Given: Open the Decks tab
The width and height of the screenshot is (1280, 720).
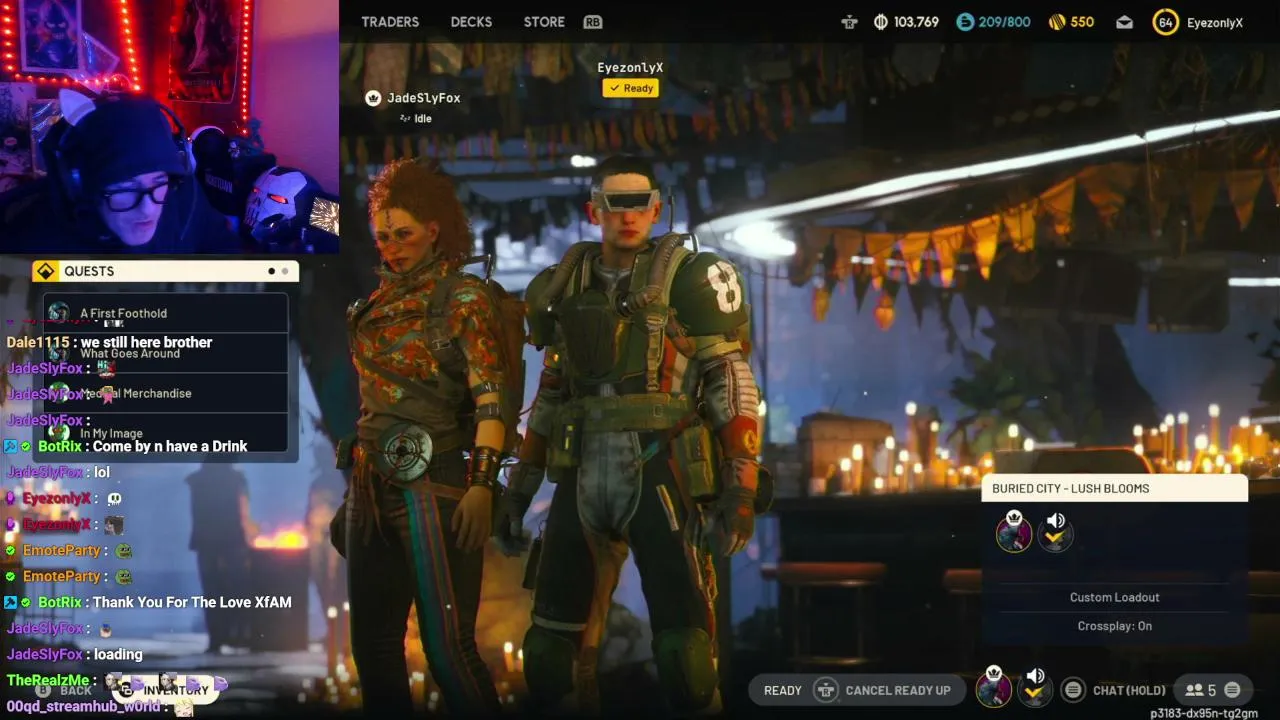Looking at the screenshot, I should point(471,22).
